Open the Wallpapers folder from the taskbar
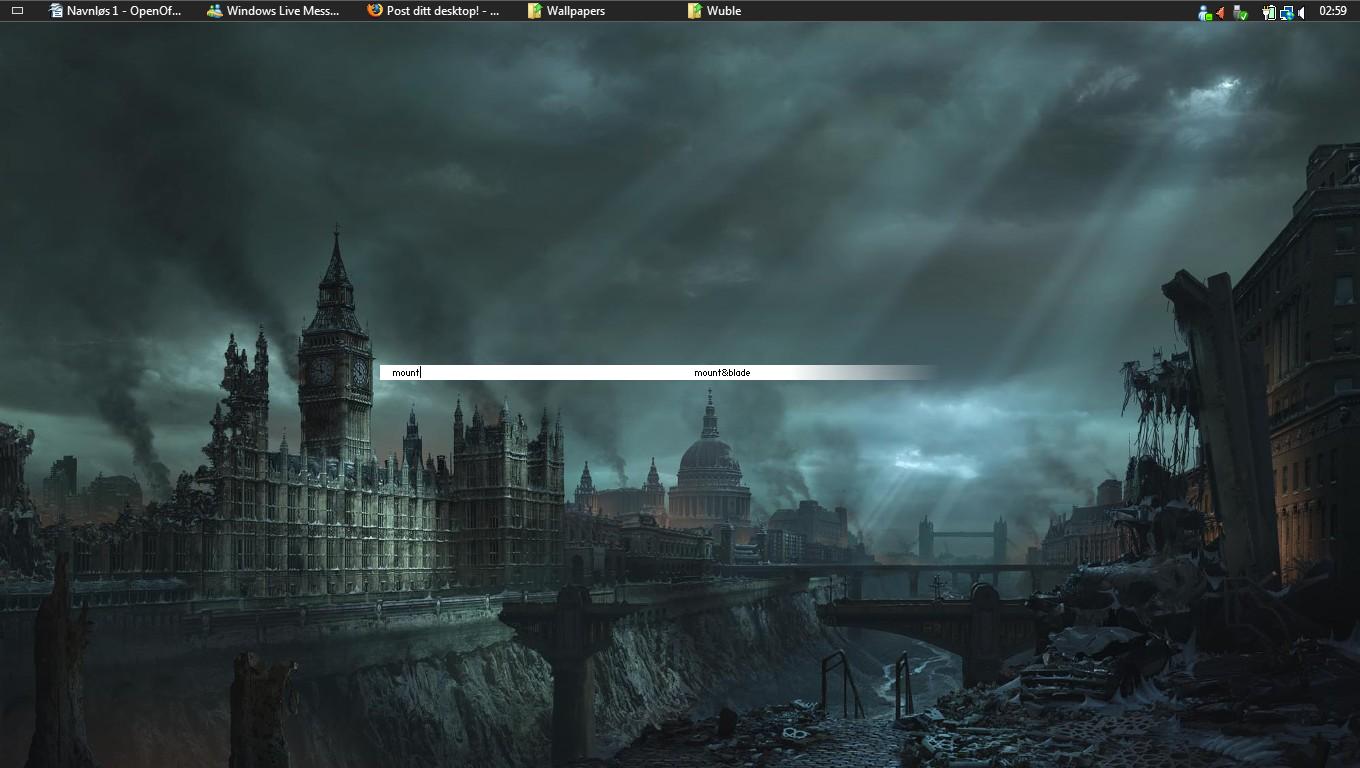Image resolution: width=1360 pixels, height=768 pixels. [x=567, y=11]
